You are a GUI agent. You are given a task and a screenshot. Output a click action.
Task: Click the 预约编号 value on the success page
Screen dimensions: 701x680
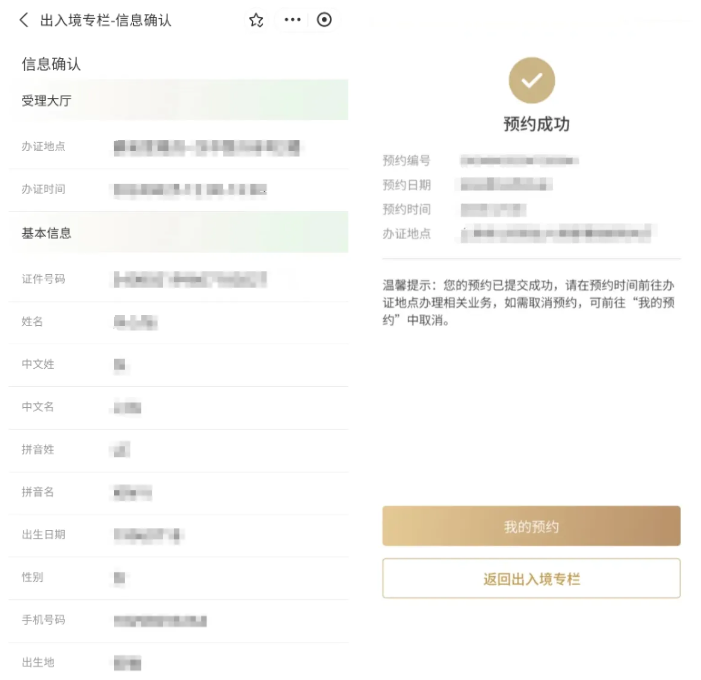point(520,160)
